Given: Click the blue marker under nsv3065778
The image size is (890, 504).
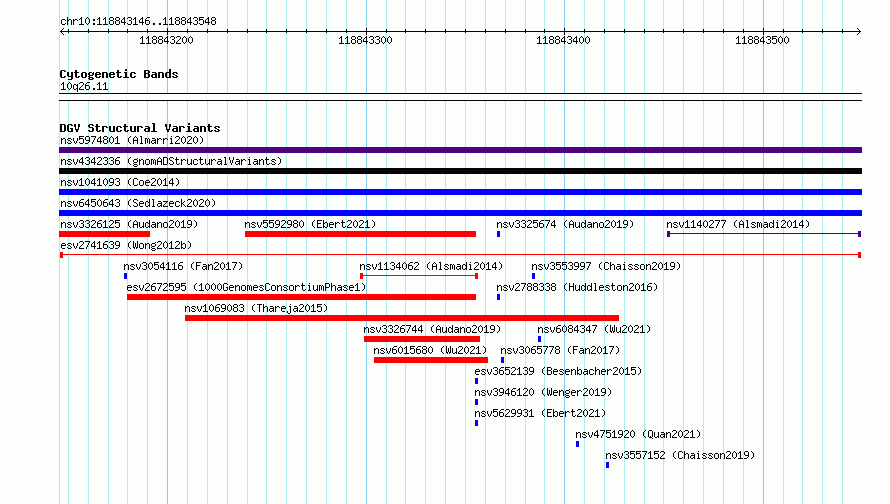Looking at the screenshot, I should [502, 360].
